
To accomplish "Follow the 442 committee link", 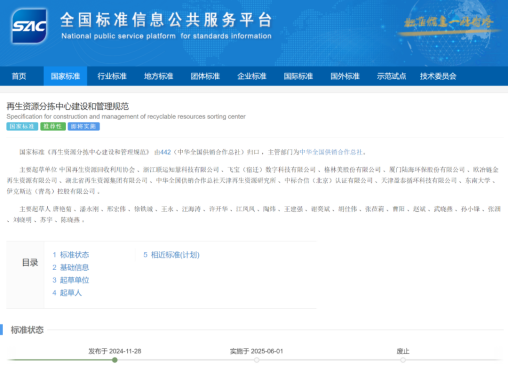I will [x=166, y=152].
